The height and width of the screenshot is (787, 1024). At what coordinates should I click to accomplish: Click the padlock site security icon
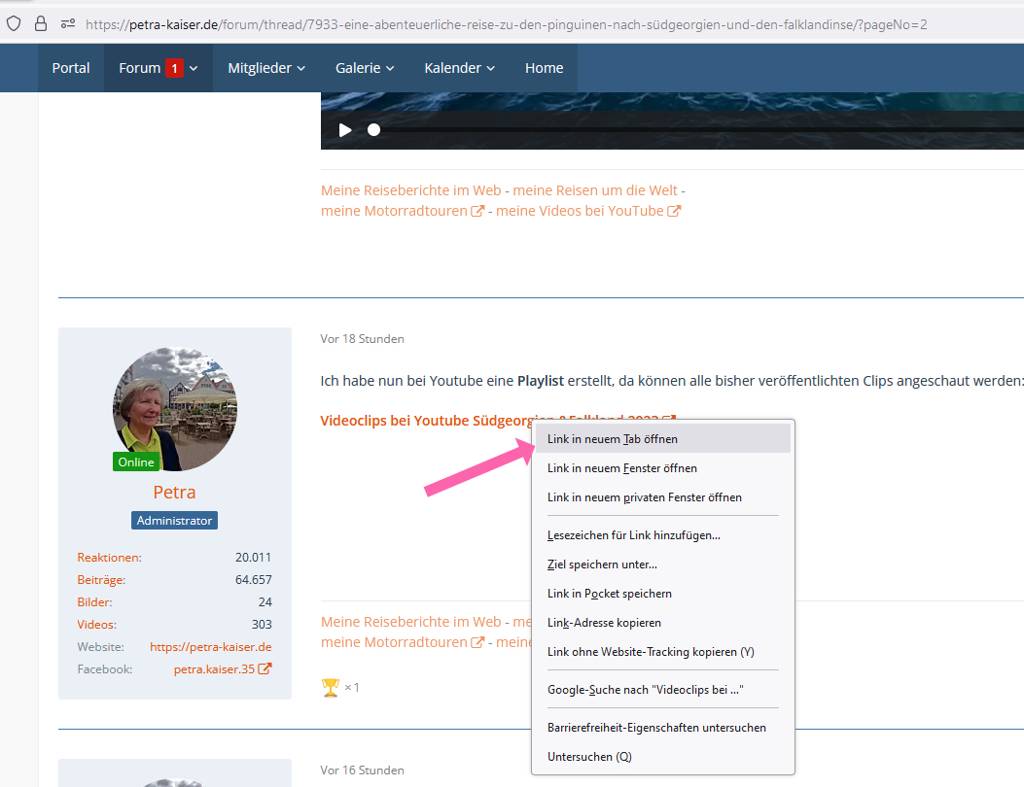coord(41,23)
